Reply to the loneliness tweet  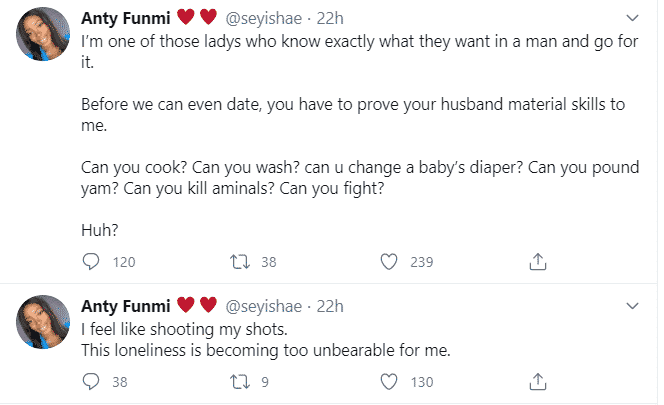pyautogui.click(x=91, y=381)
